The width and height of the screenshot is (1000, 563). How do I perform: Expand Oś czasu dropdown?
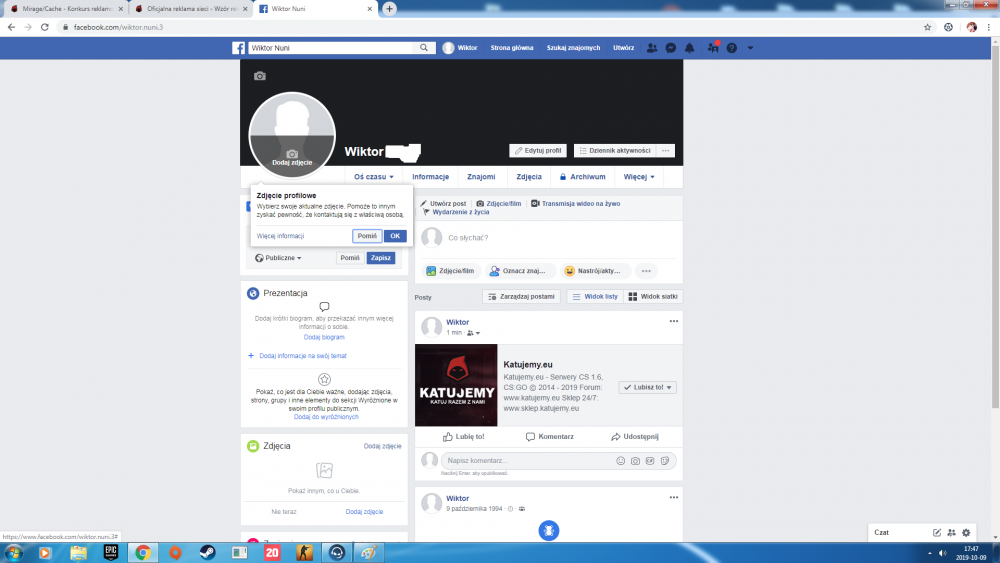(374, 177)
